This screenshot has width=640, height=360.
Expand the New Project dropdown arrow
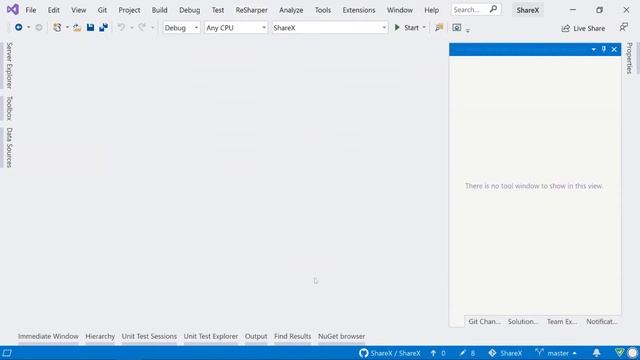coord(67,27)
